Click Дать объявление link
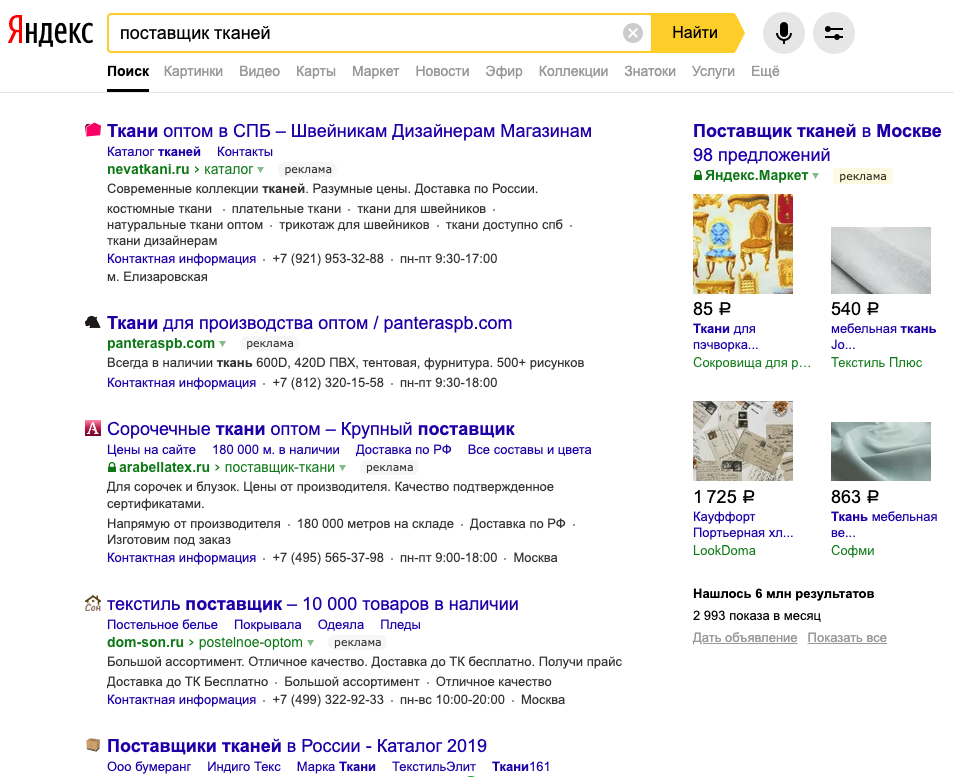 [745, 638]
